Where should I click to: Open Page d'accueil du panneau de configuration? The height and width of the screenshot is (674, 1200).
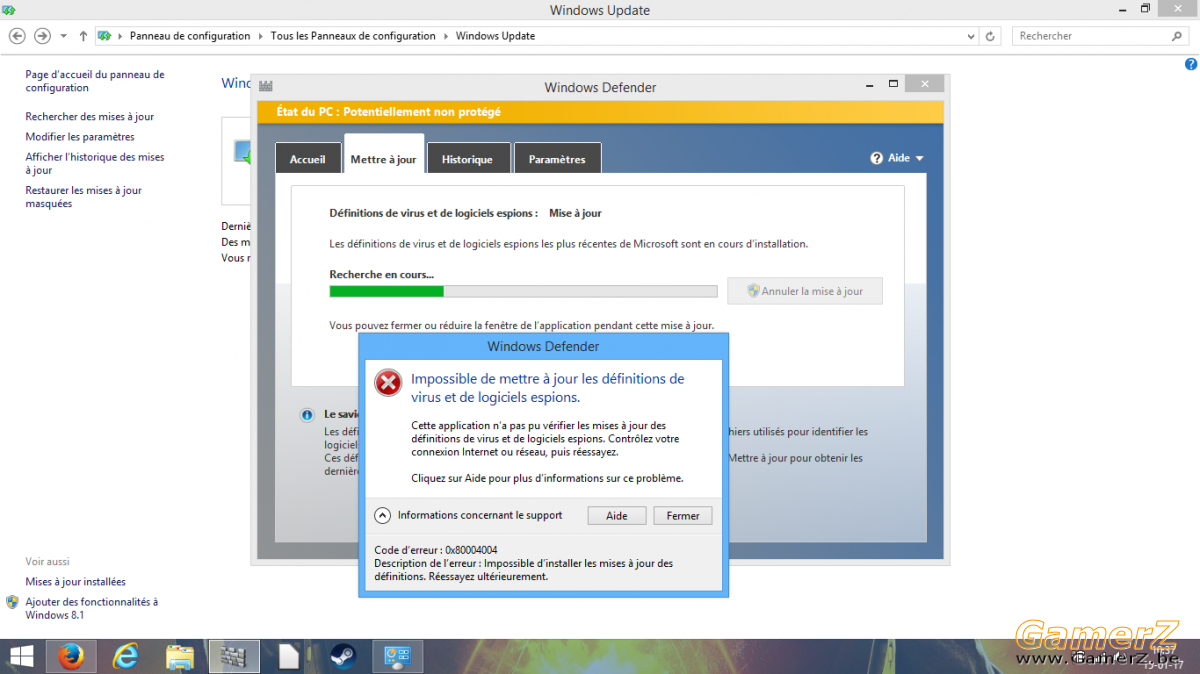[95, 81]
